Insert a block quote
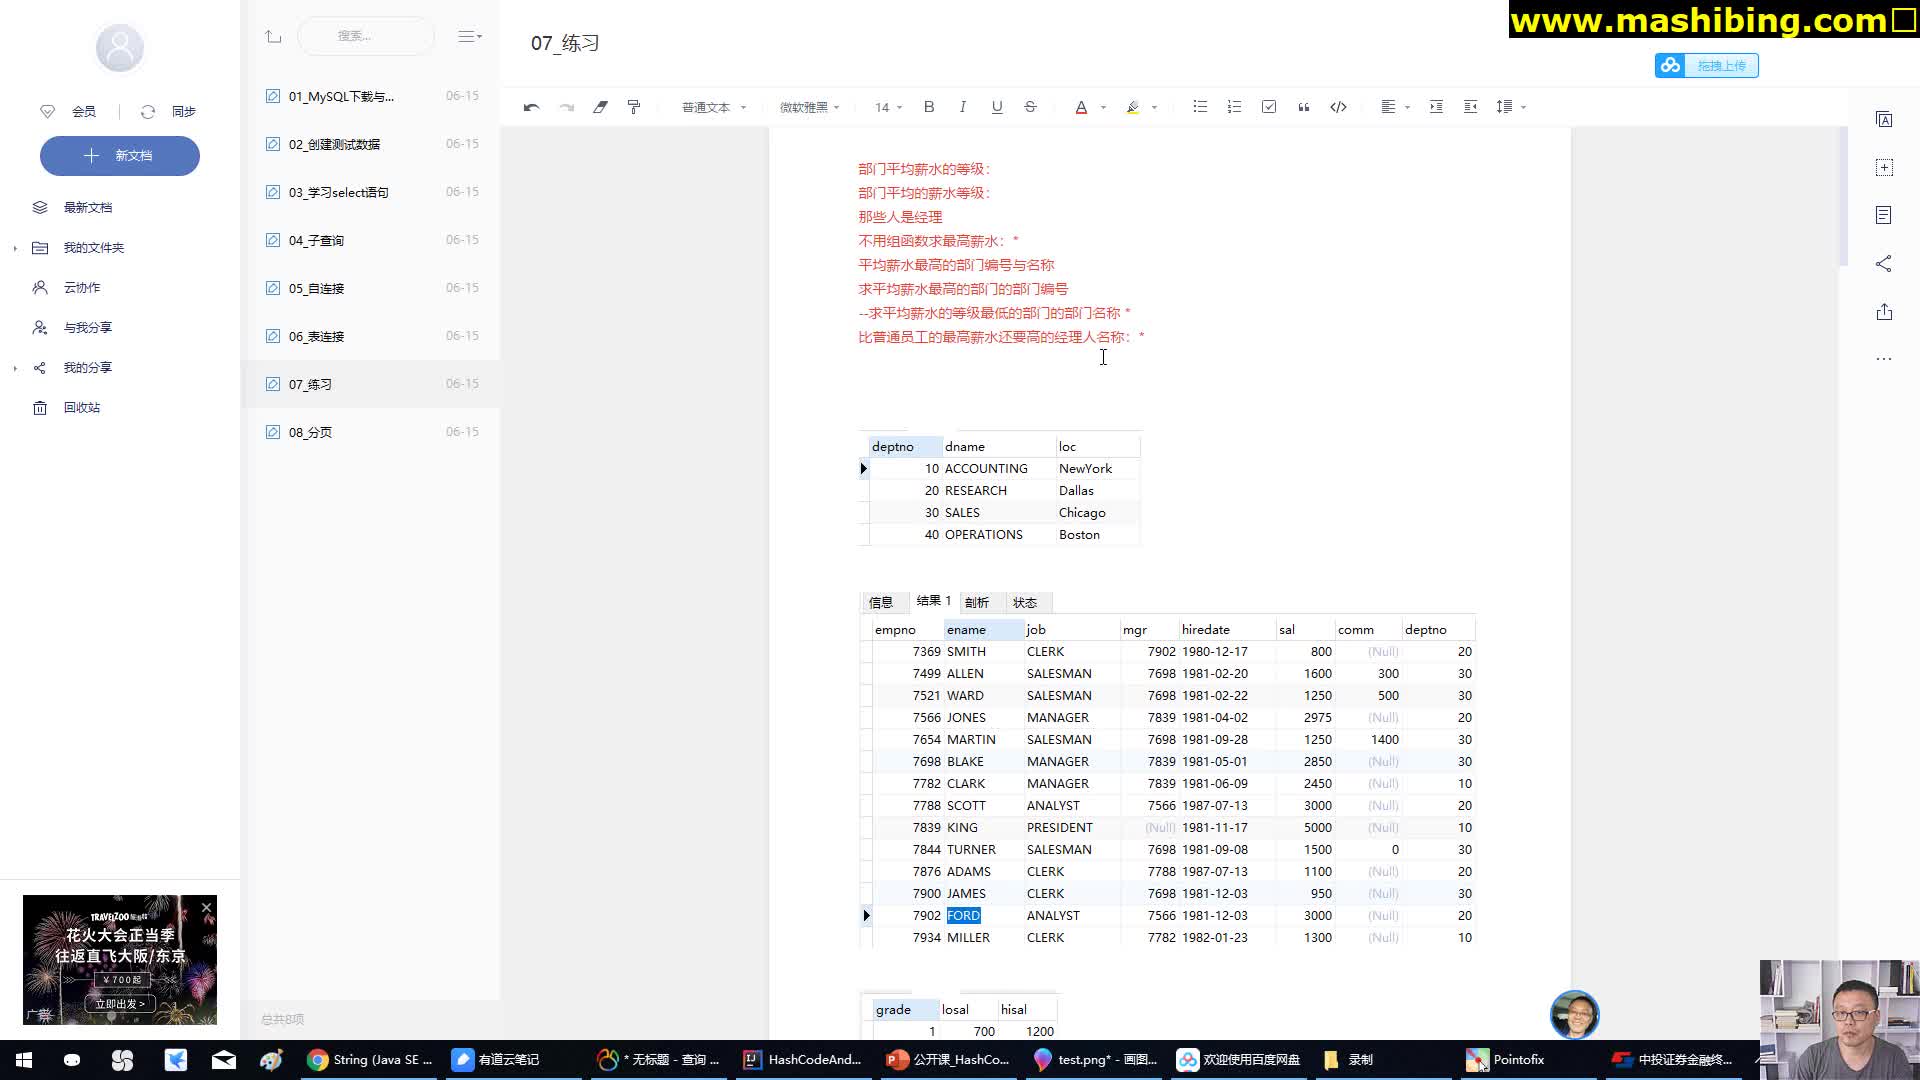 pos(1303,107)
